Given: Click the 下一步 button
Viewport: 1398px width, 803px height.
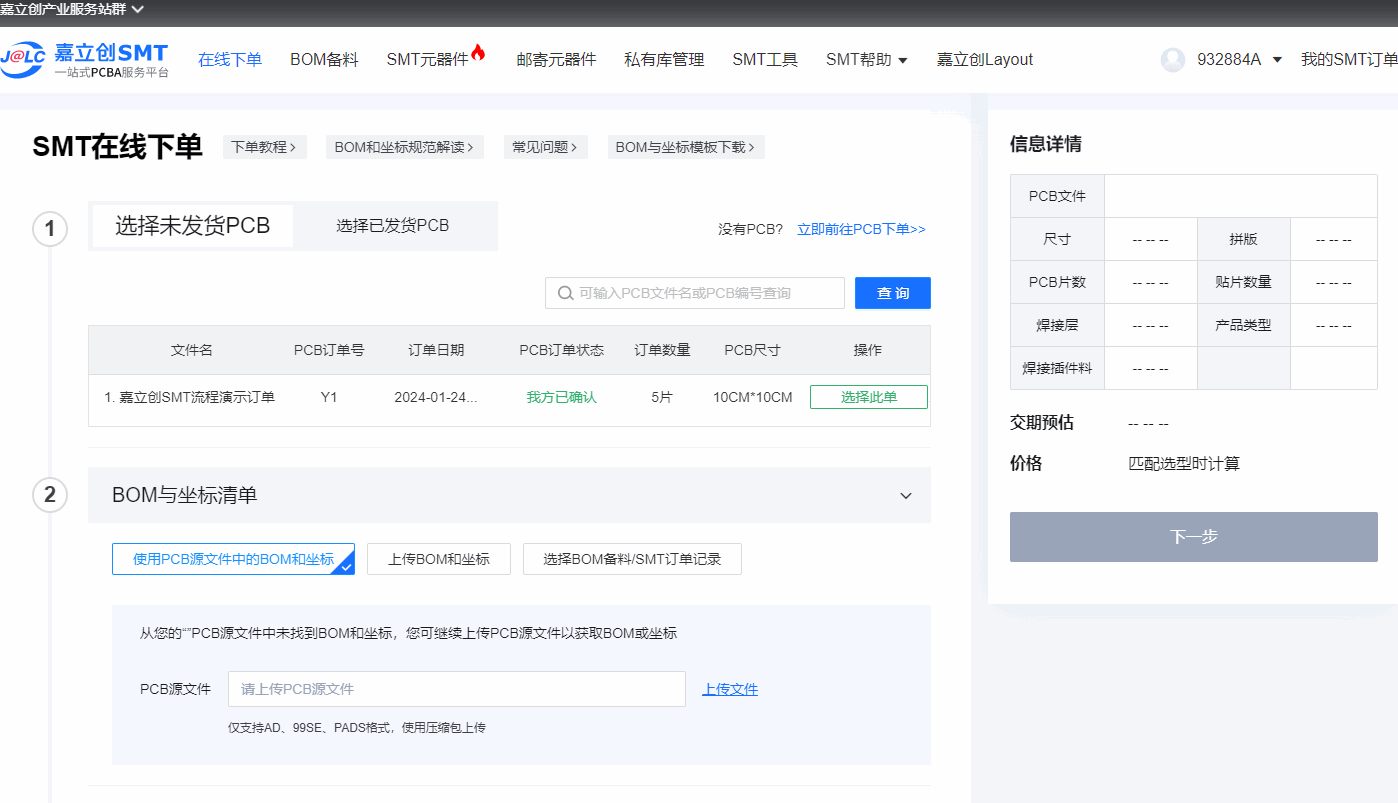Looking at the screenshot, I should point(1194,537).
